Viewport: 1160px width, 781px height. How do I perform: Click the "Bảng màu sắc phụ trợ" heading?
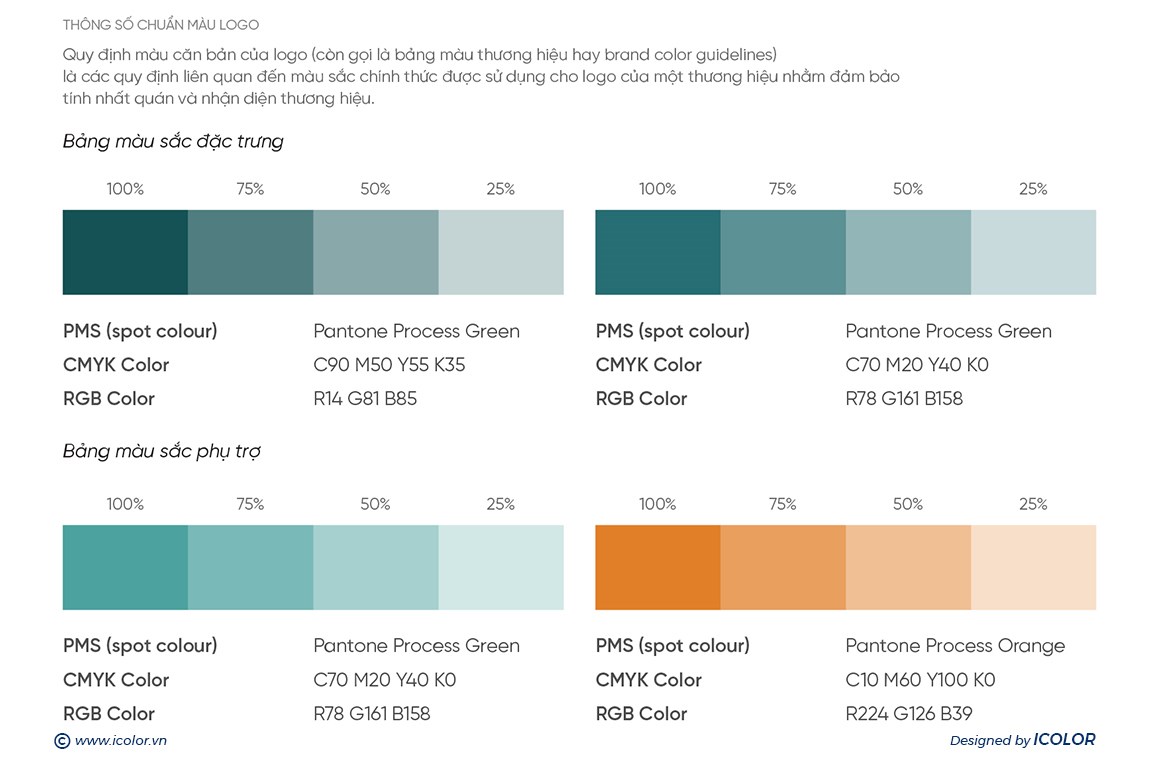161,452
